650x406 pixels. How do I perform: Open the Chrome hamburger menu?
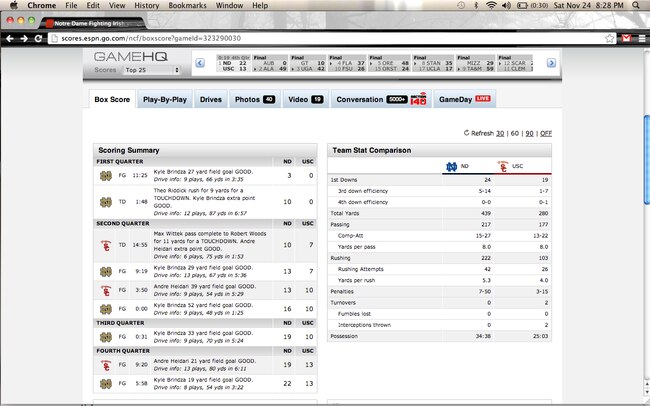point(642,39)
